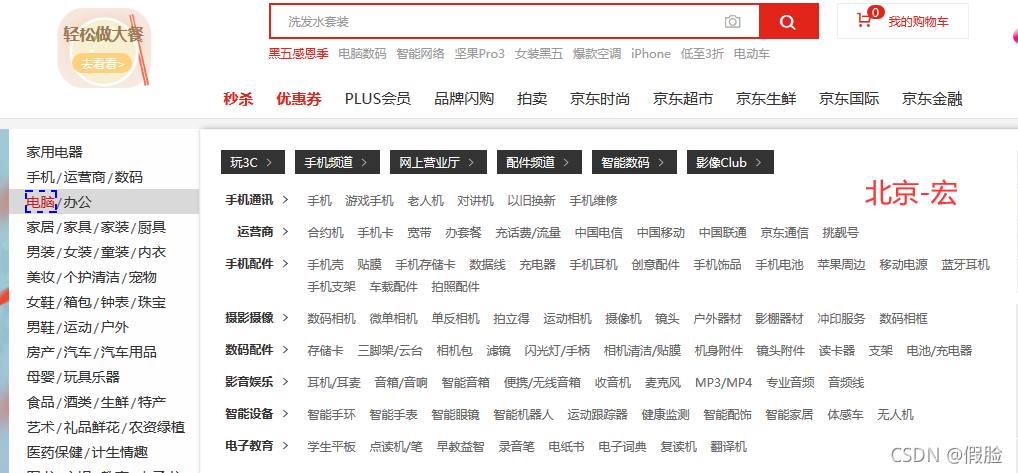Select 医药保健 category in sidebar
Screen dimensions: 1018x473
coord(55,452)
